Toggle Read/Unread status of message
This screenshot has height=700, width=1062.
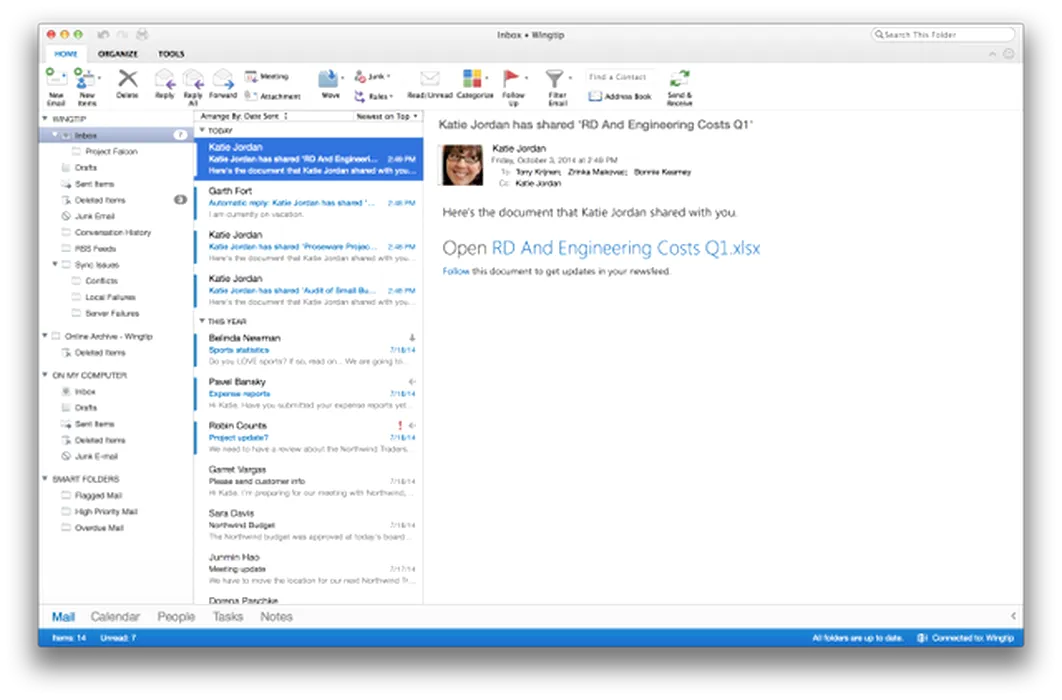point(429,80)
